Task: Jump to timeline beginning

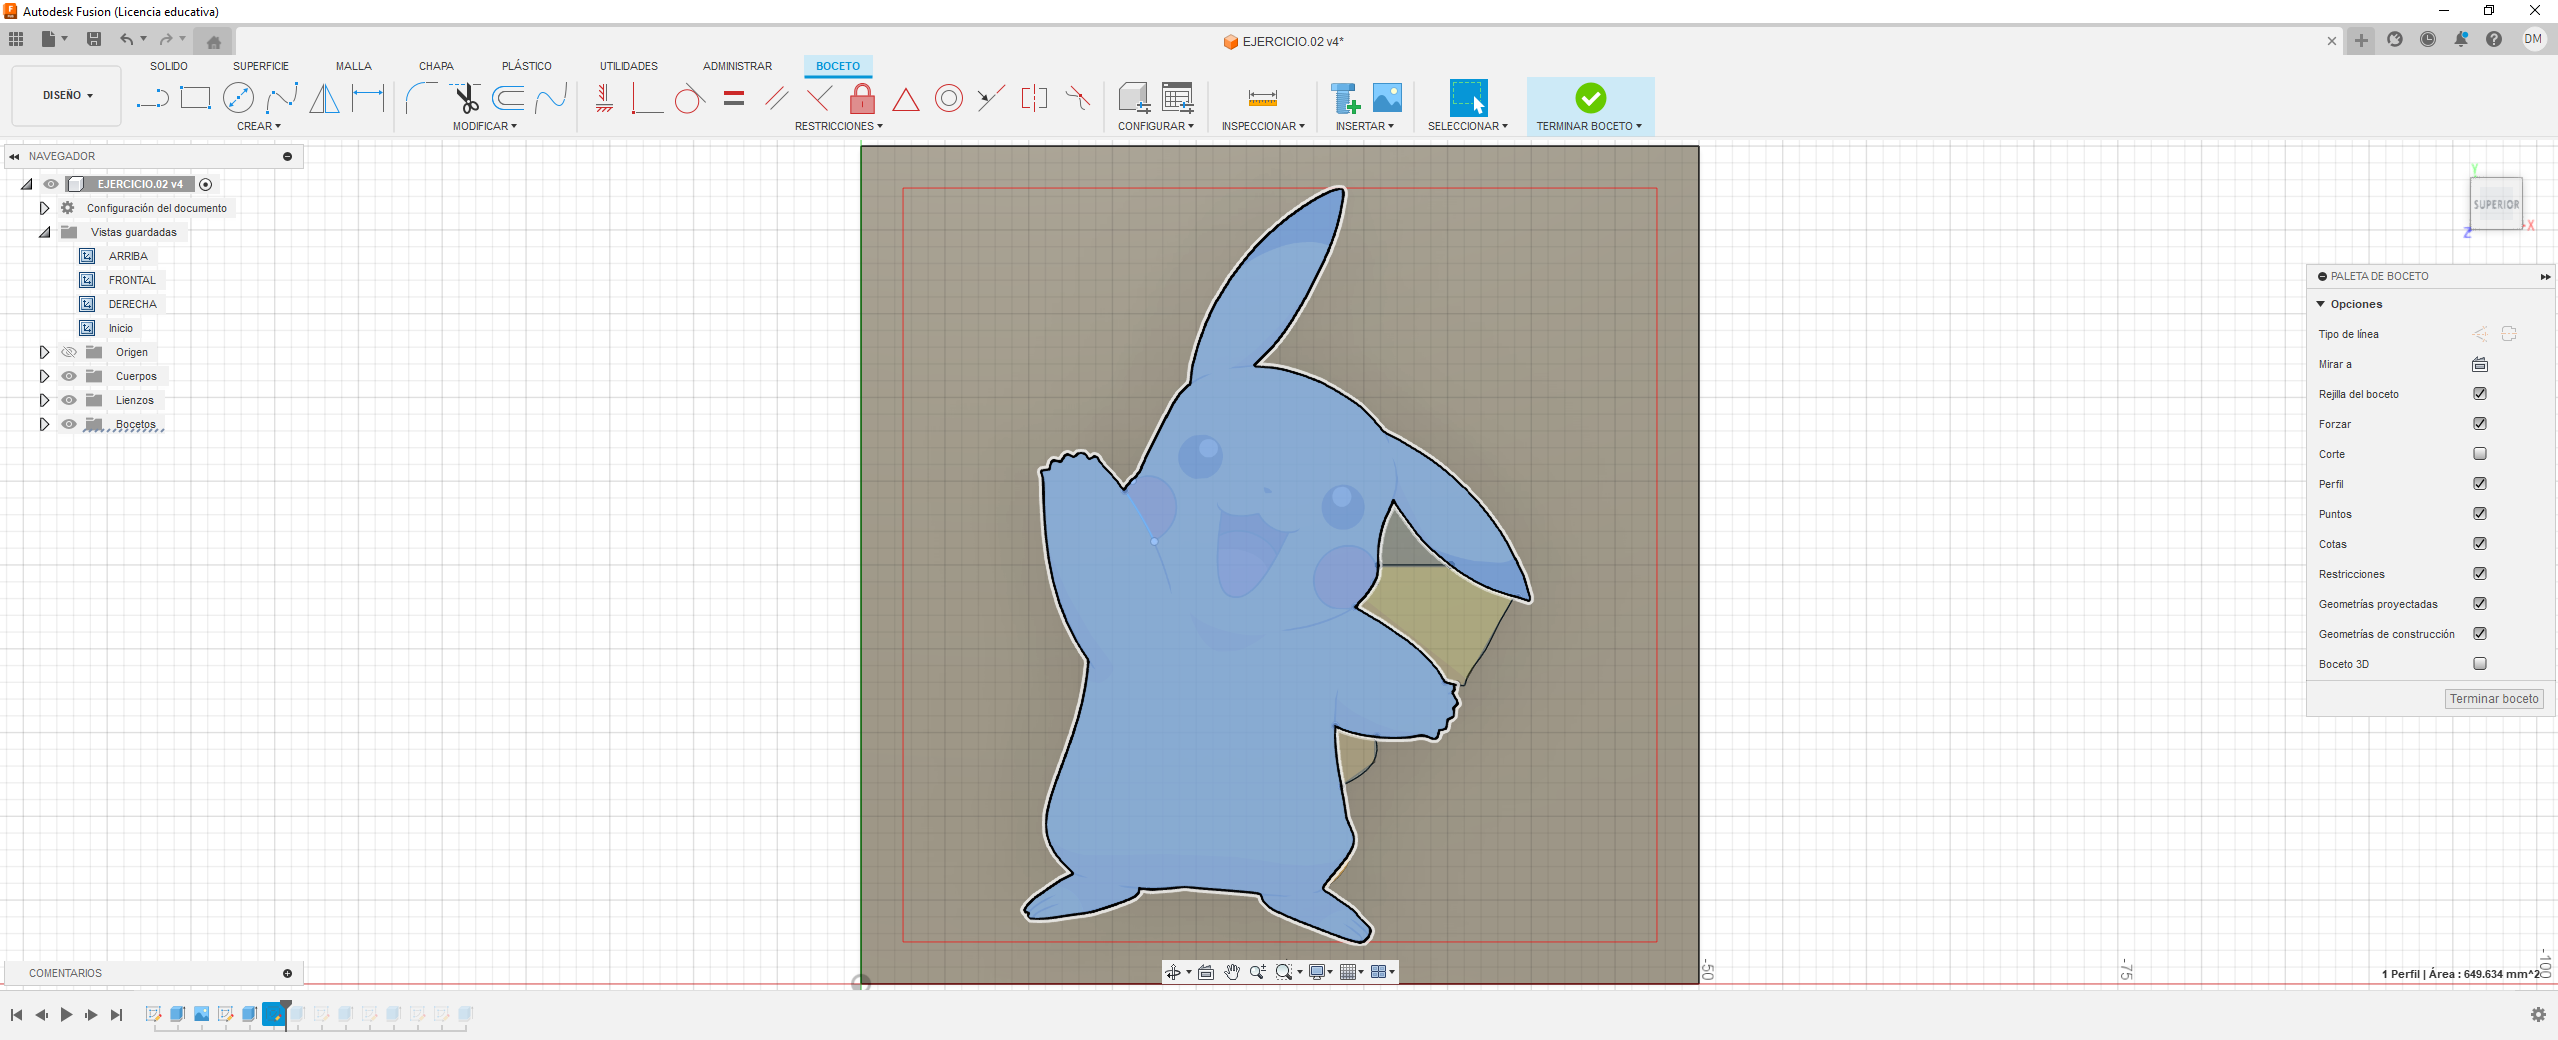Action: click(x=16, y=1014)
